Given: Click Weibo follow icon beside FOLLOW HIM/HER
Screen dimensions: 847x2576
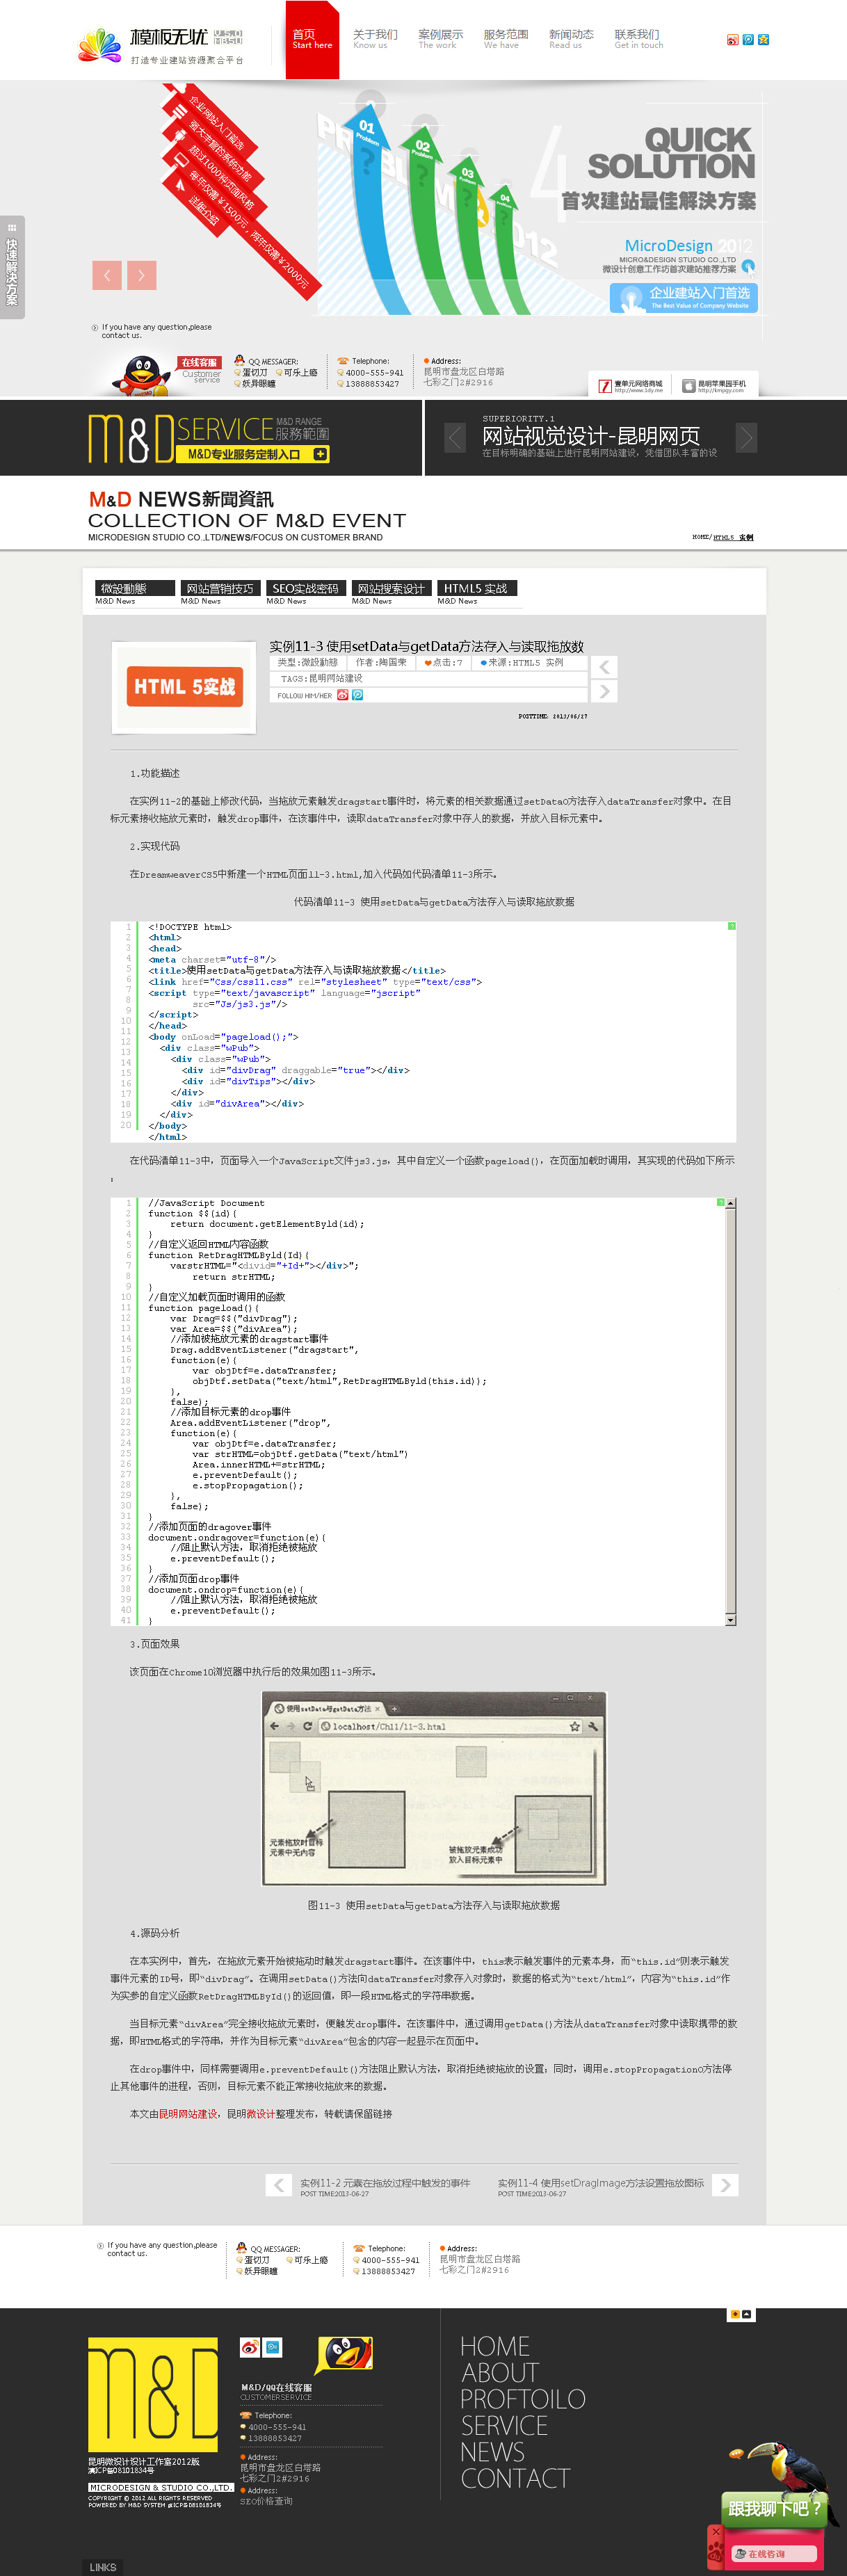Looking at the screenshot, I should 343,695.
